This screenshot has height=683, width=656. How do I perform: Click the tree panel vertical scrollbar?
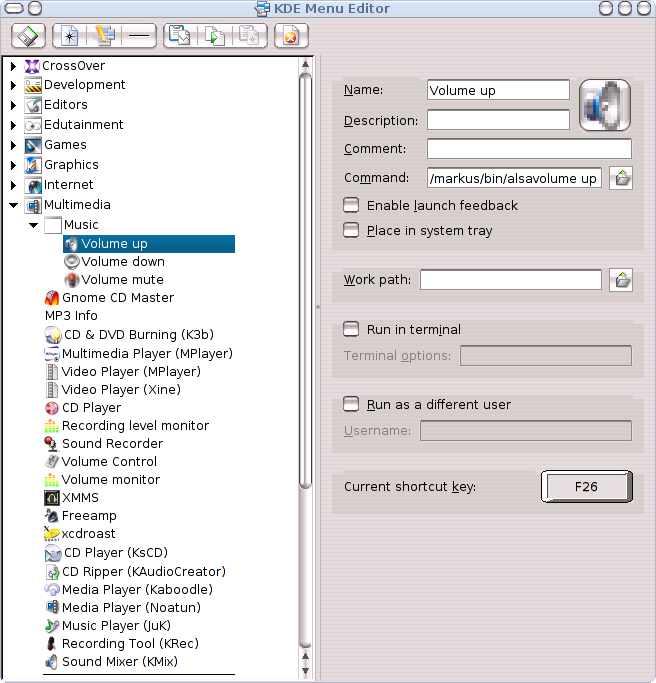(305, 300)
